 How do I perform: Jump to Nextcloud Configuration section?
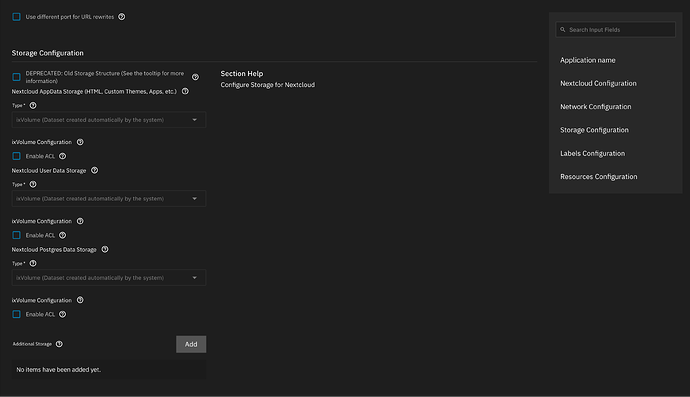[598, 83]
